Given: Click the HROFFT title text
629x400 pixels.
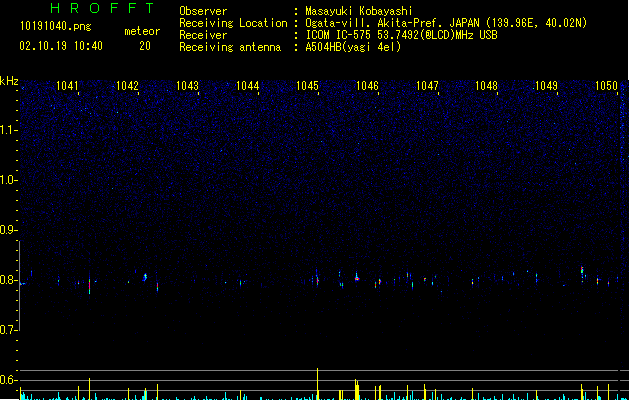Looking at the screenshot, I should 102,8.
